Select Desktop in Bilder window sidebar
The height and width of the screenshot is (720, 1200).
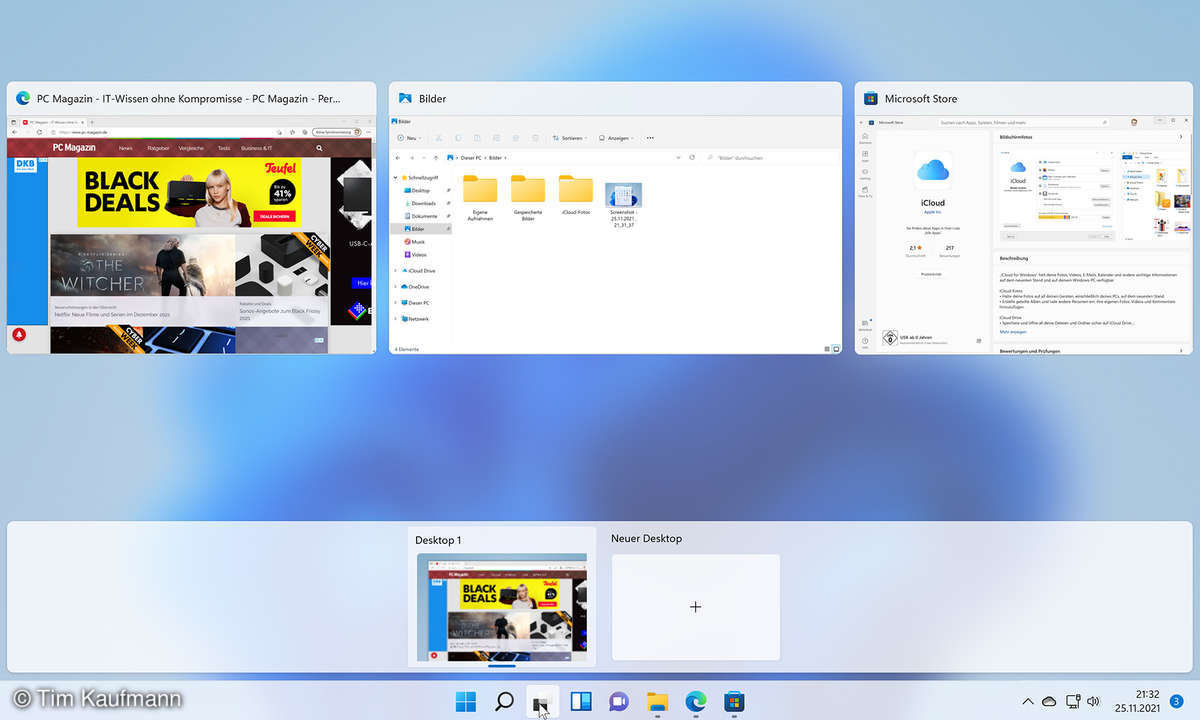(417, 190)
